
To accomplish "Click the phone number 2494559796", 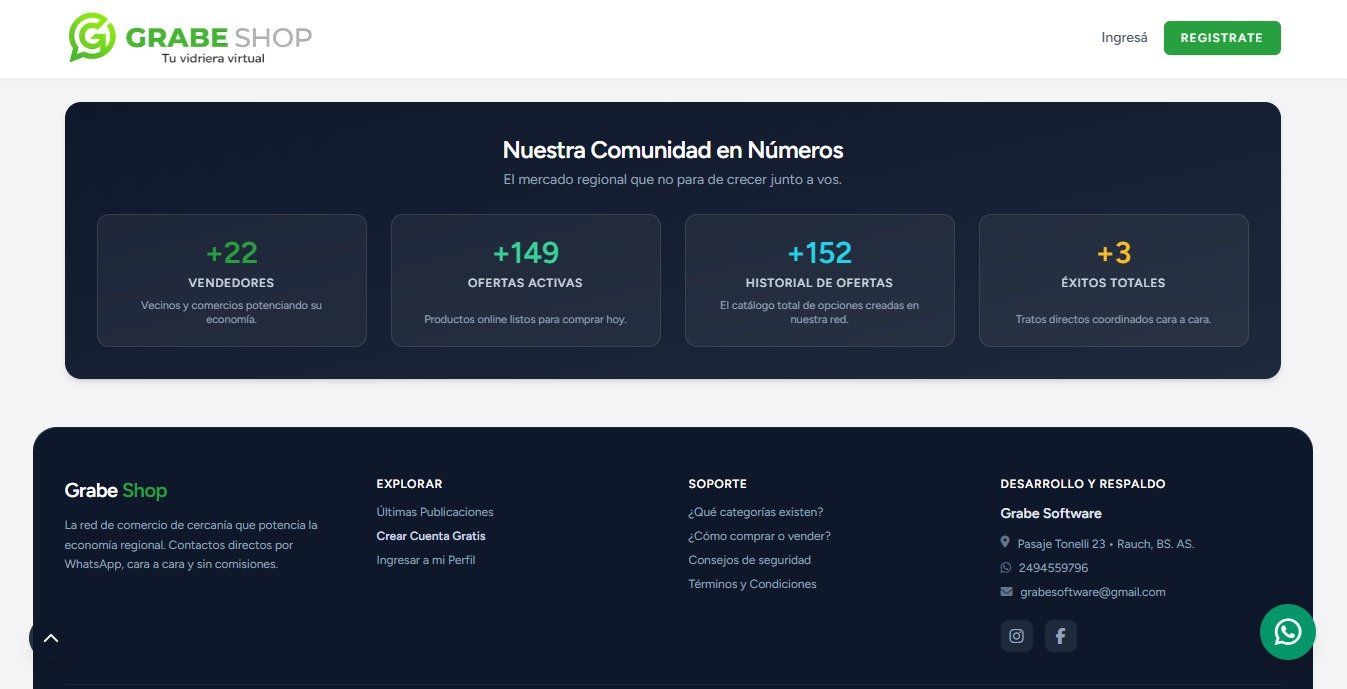I will [1053, 568].
